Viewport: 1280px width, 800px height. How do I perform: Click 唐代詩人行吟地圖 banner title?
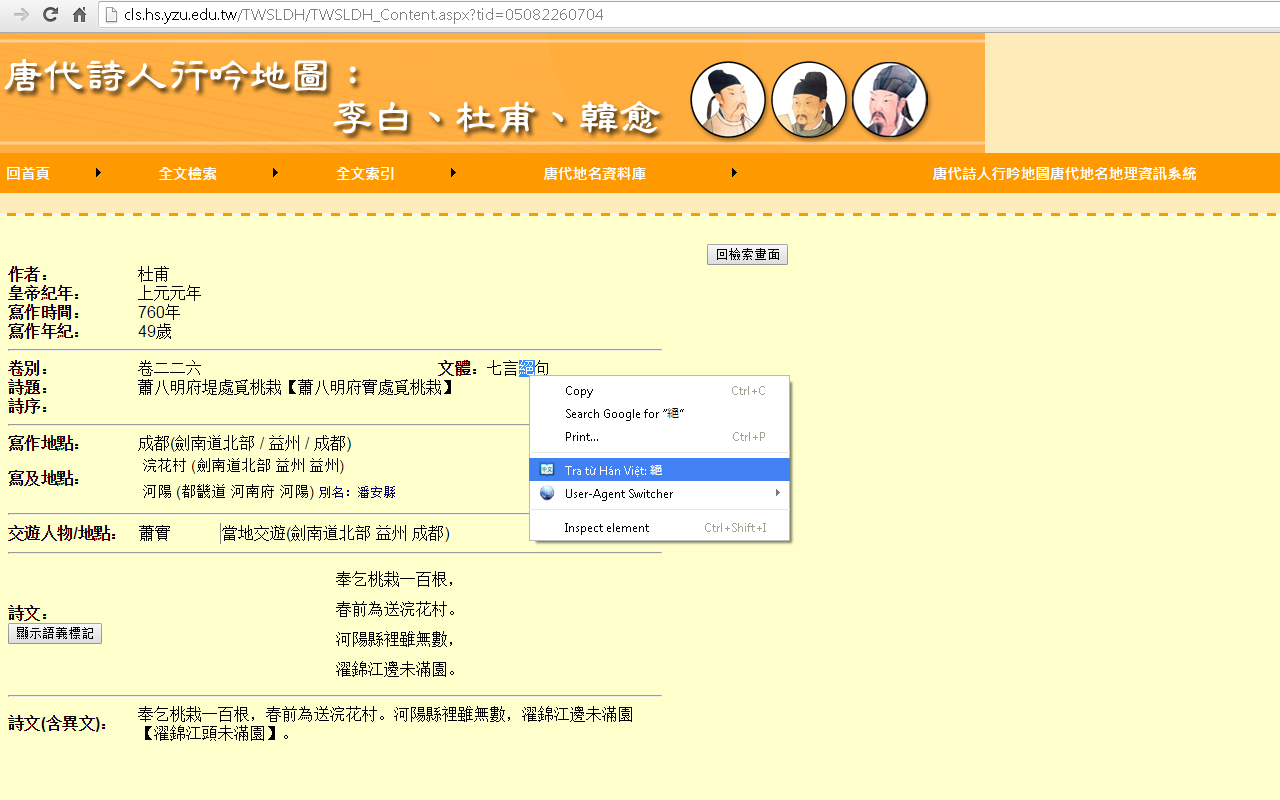185,77
